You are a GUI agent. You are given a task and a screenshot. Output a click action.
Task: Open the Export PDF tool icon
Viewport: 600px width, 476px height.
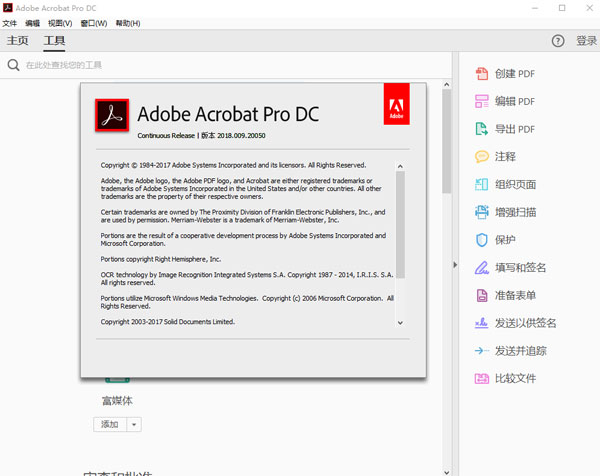coord(482,129)
